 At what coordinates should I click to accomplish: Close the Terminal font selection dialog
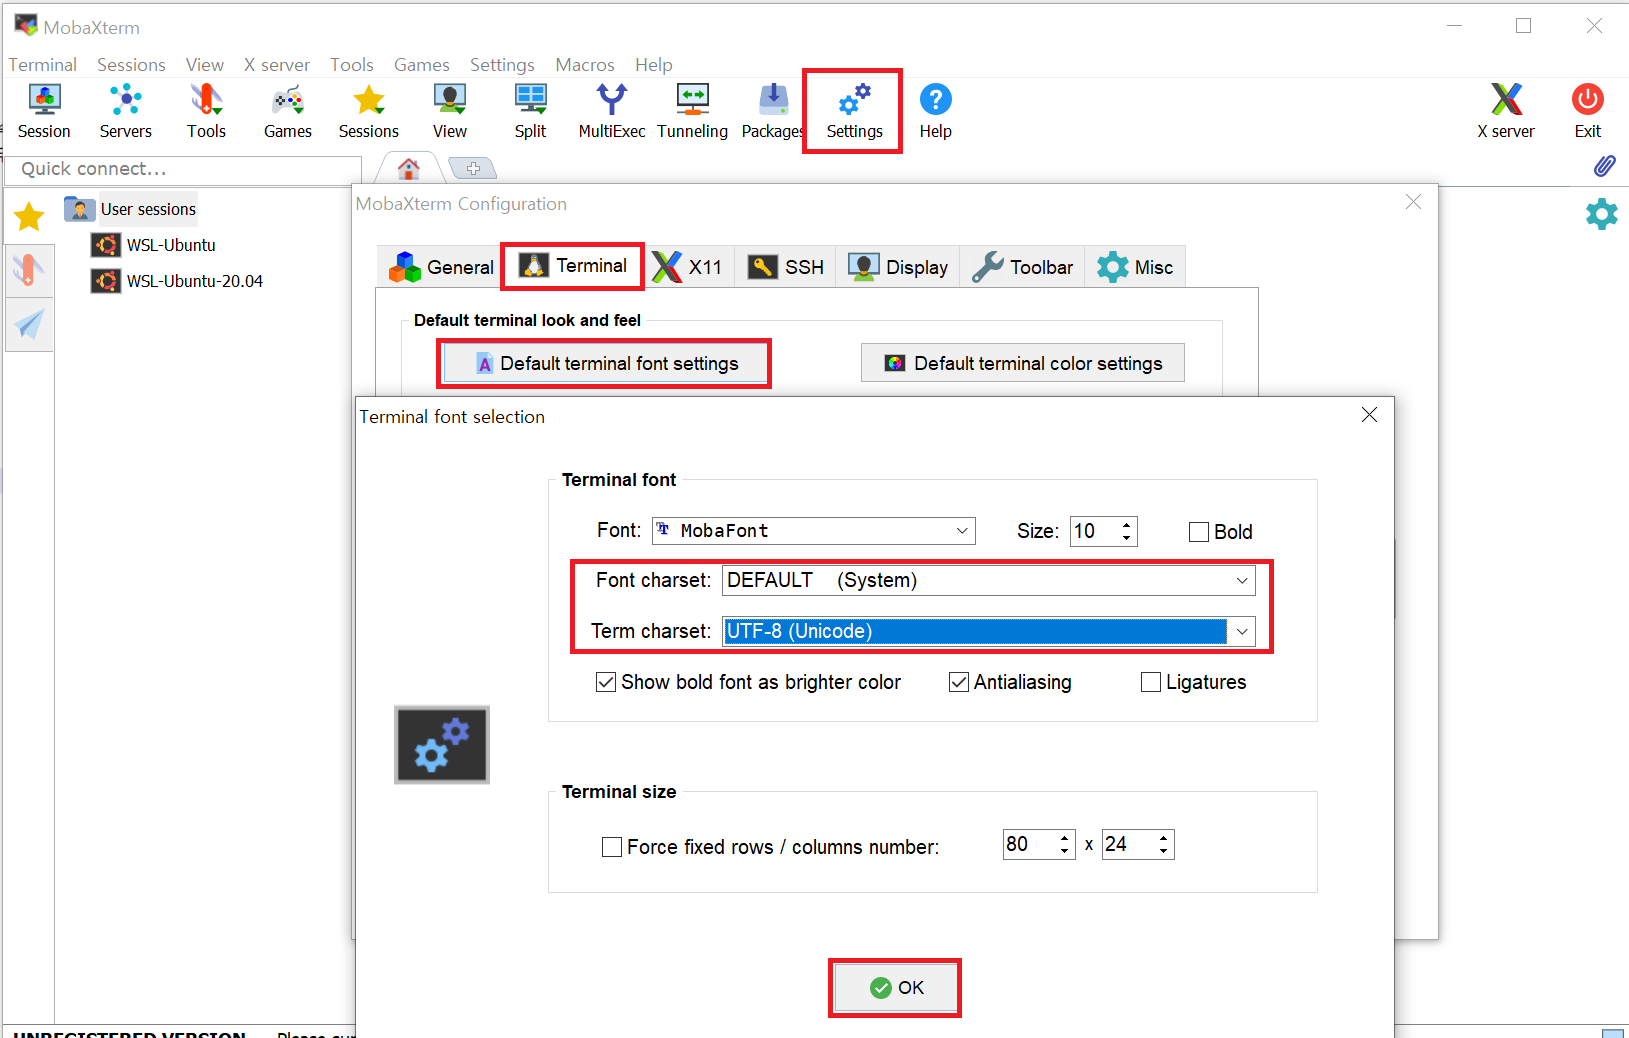1370,415
